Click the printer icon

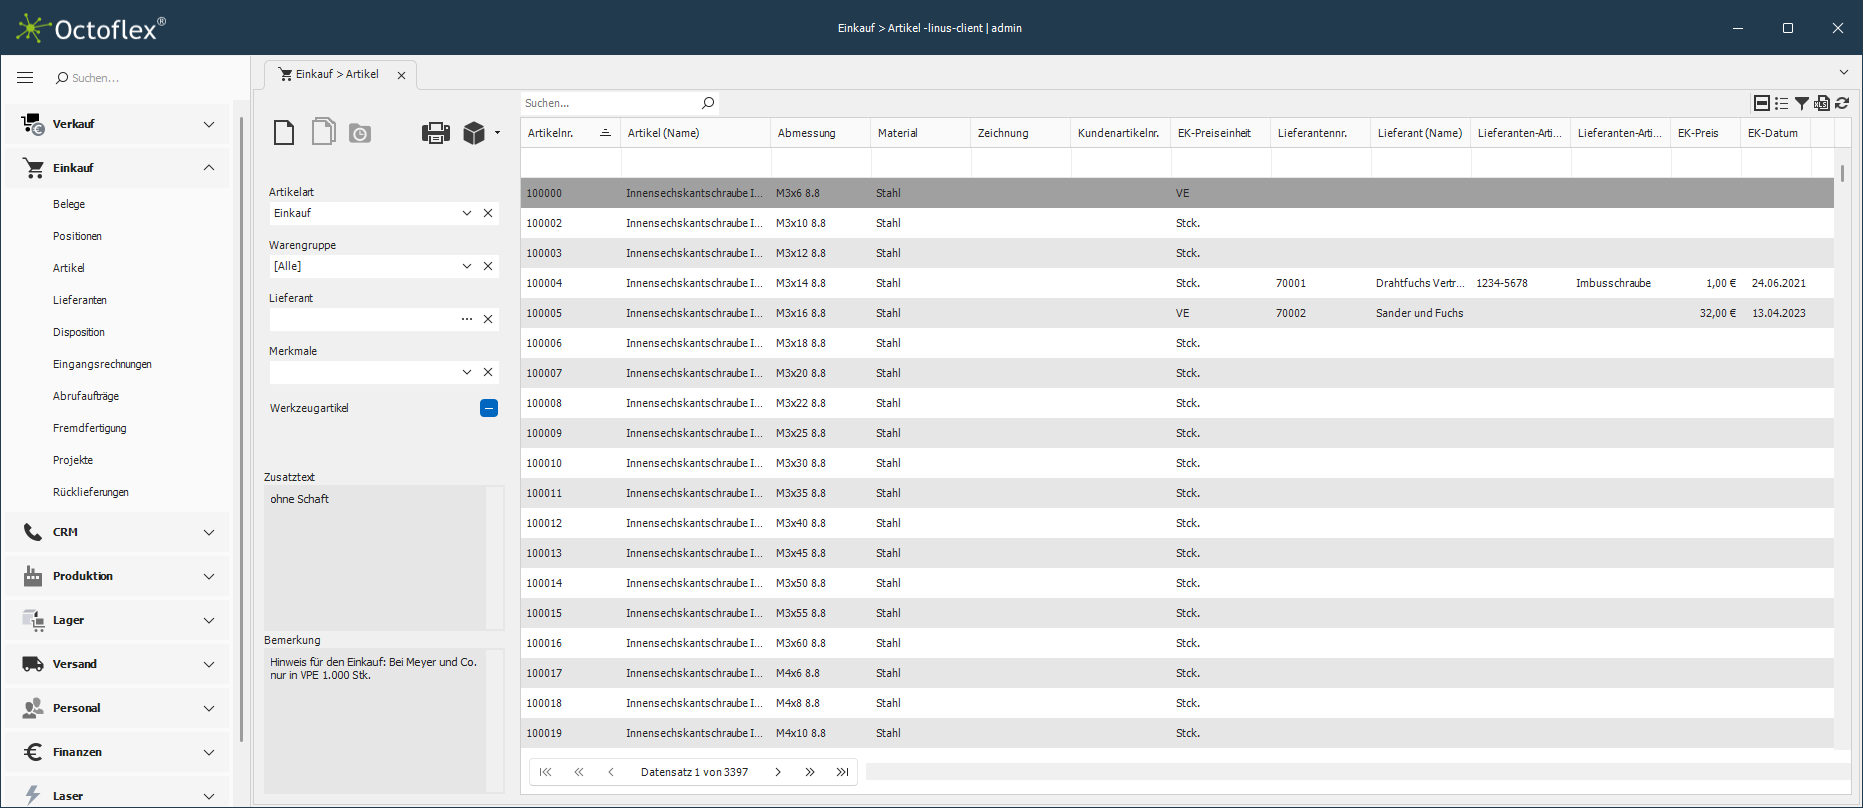click(x=435, y=133)
